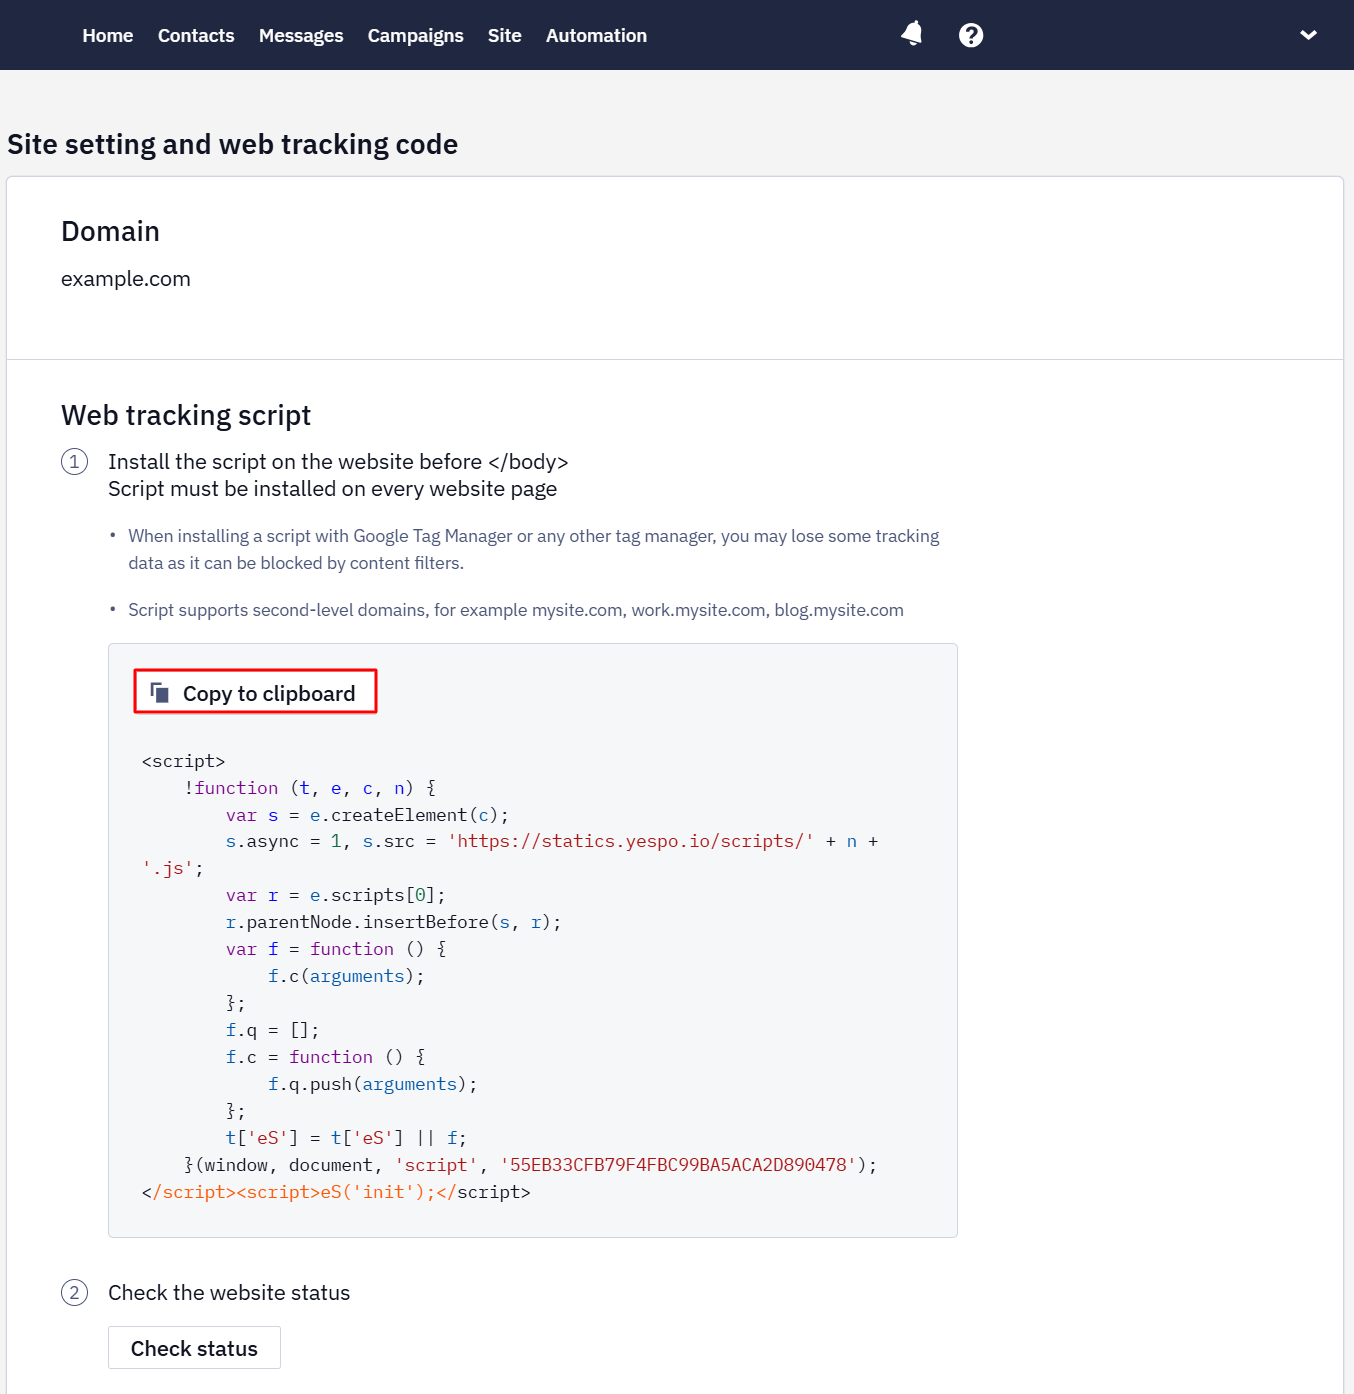Click the opening <script> tag line
This screenshot has width=1354, height=1394.
[x=183, y=761]
